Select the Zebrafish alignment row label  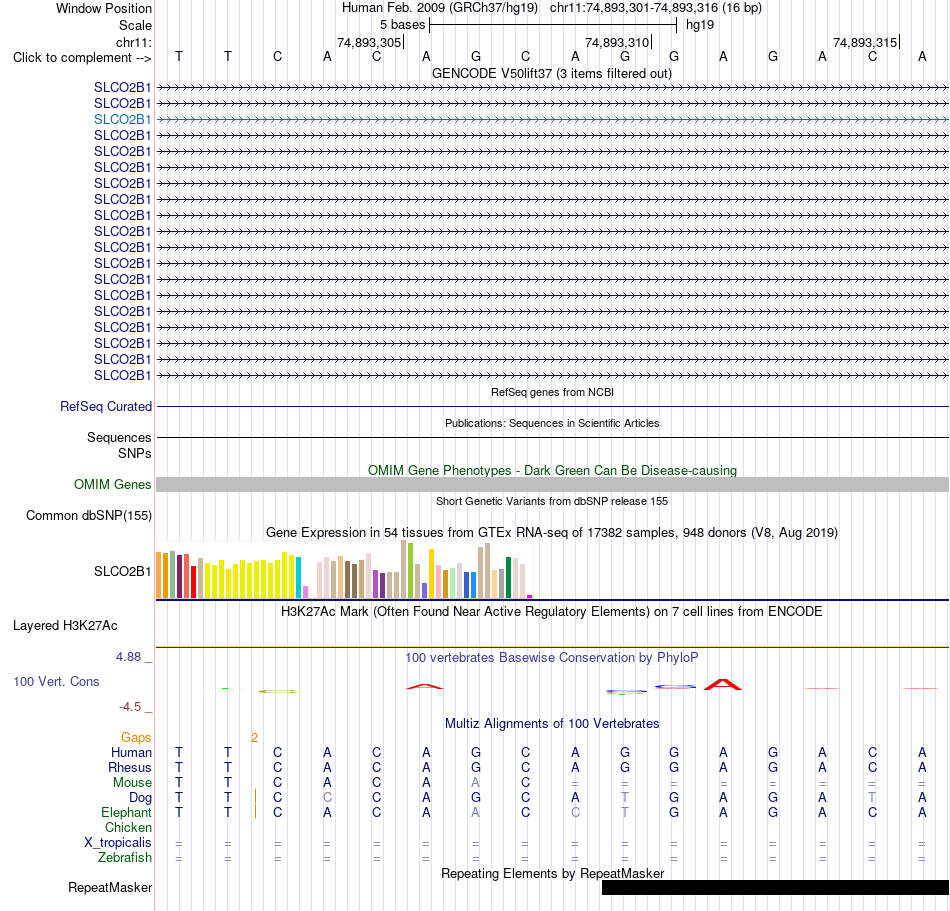click(125, 858)
